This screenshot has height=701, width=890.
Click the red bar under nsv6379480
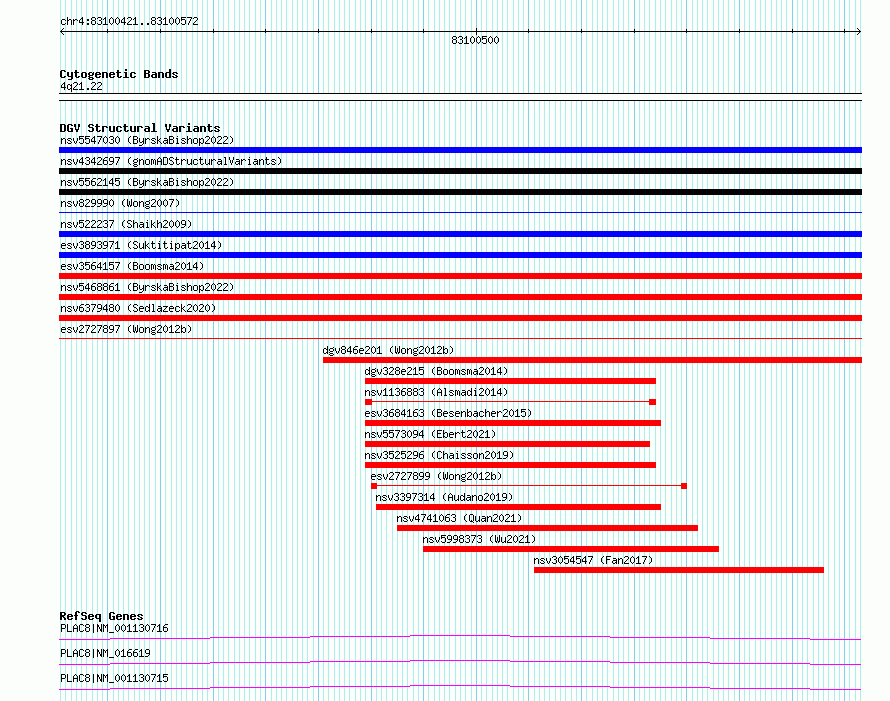tap(460, 318)
